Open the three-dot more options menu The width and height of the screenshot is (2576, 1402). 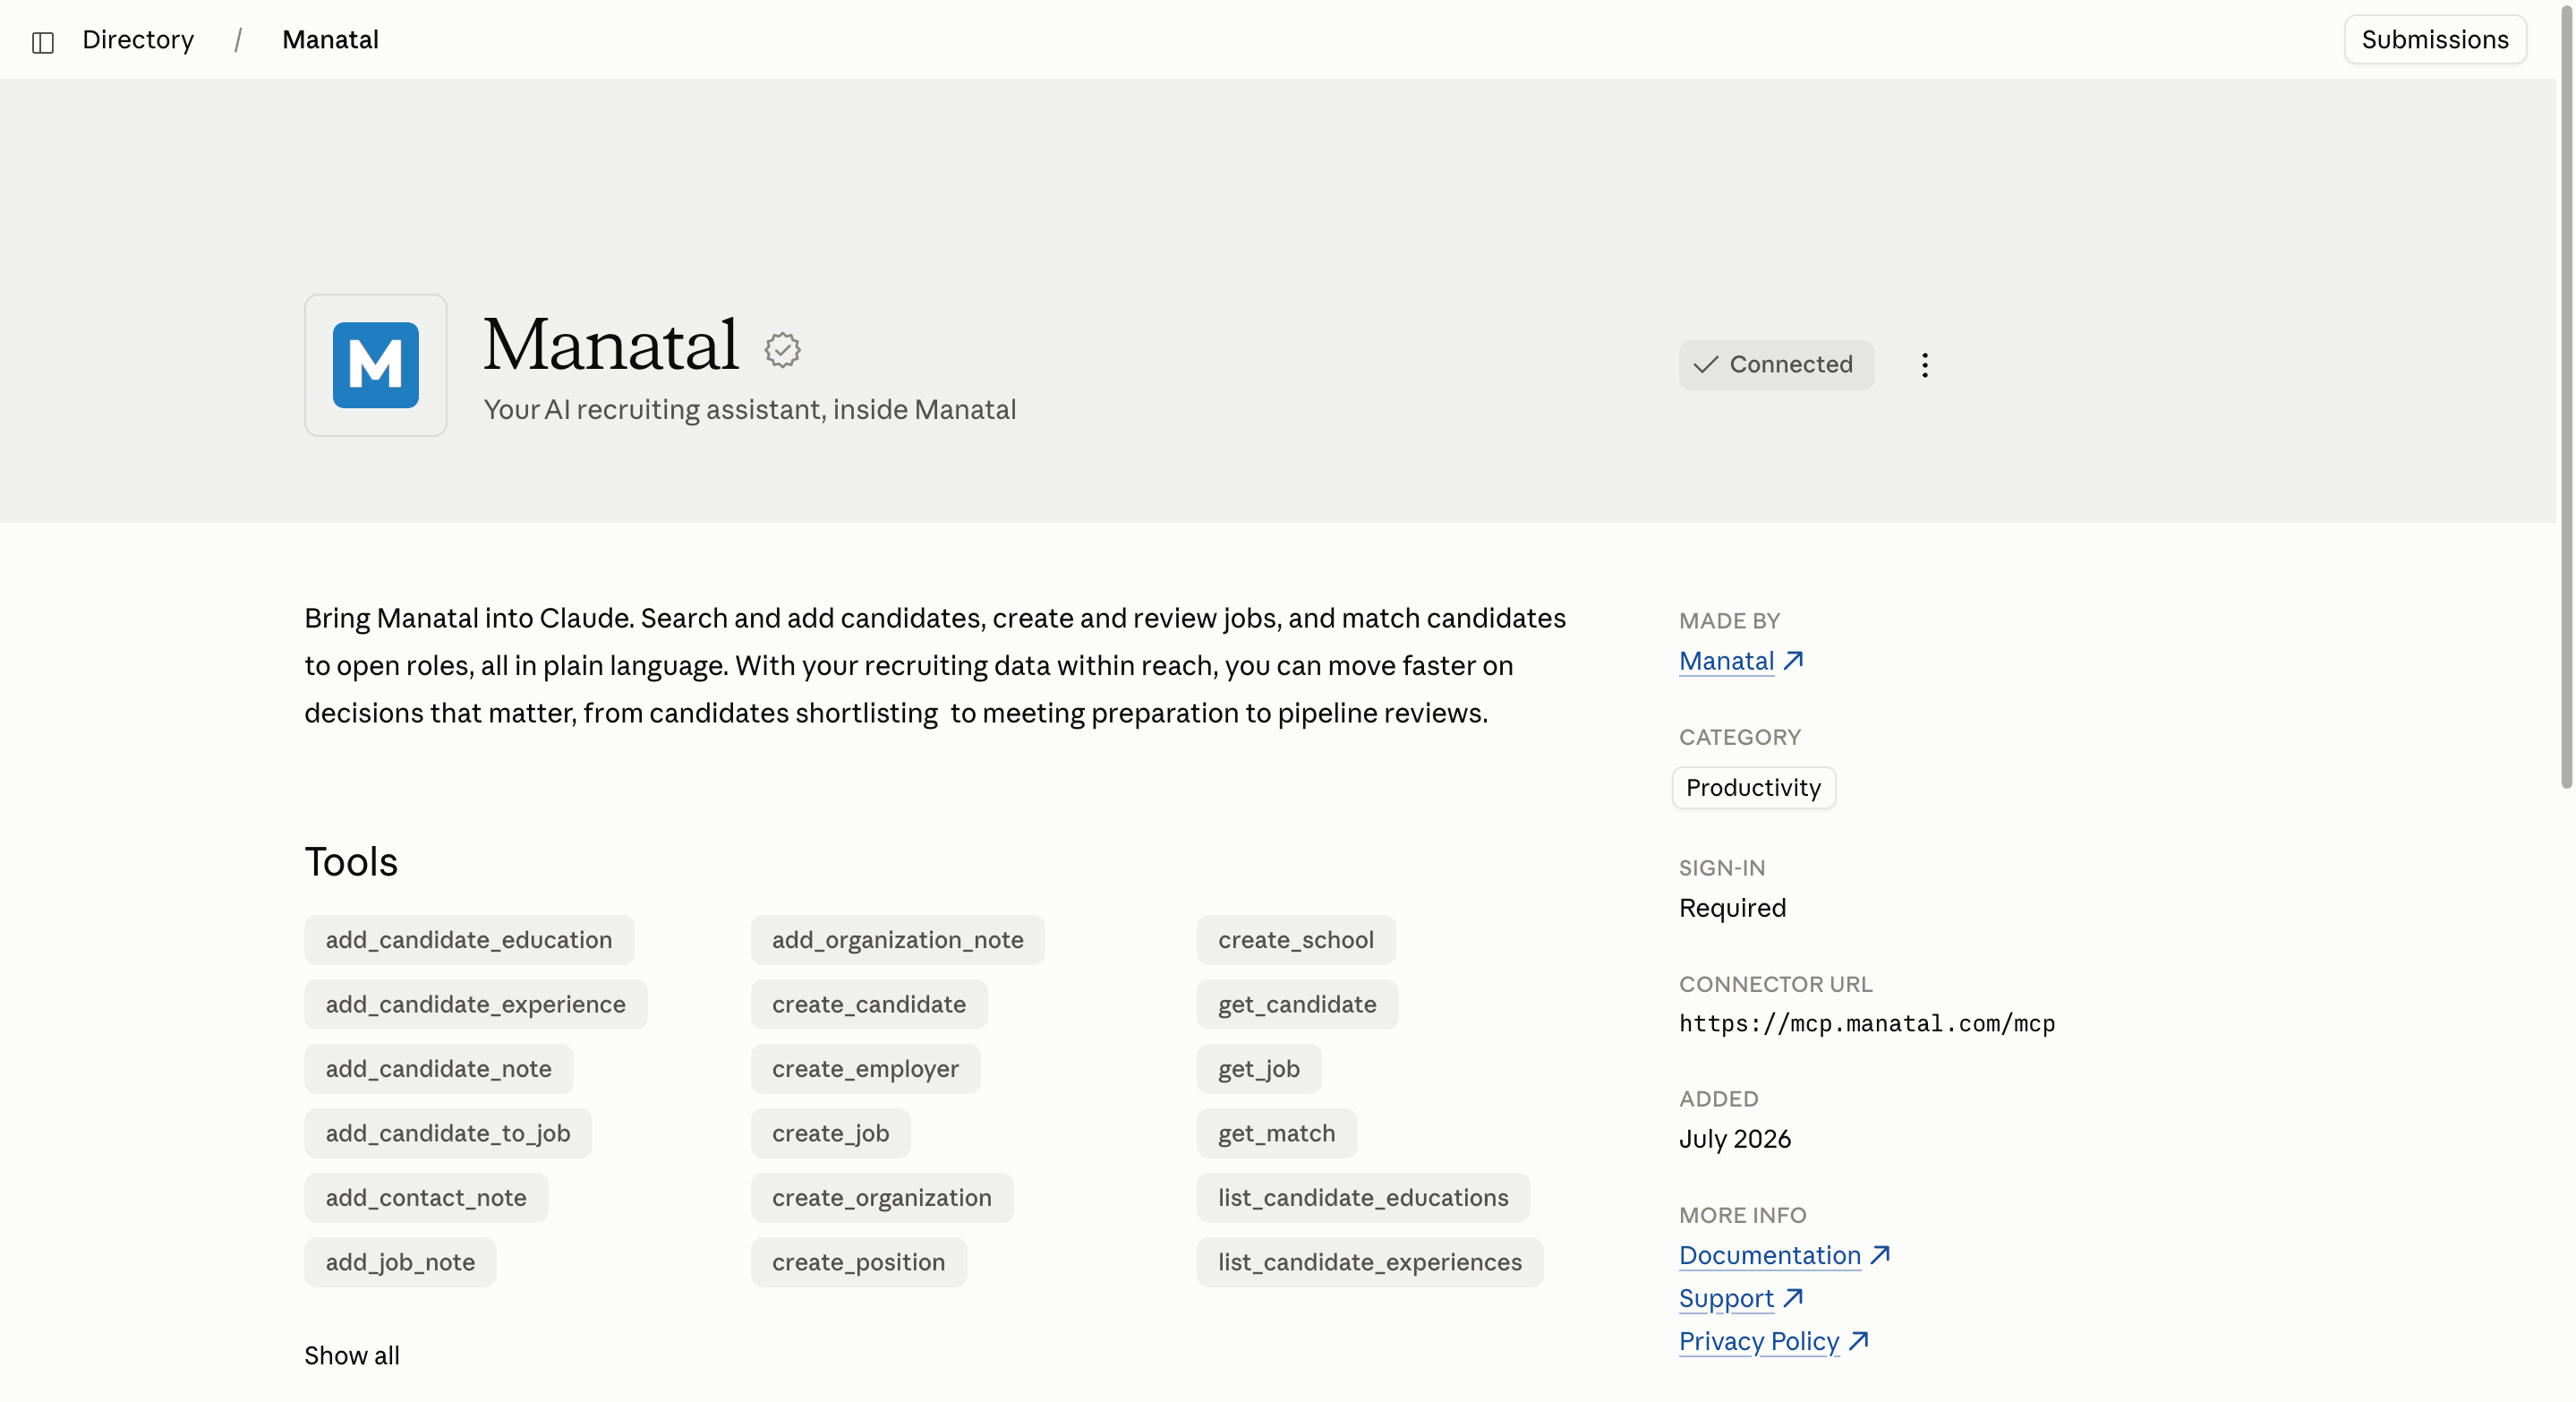click(1924, 365)
